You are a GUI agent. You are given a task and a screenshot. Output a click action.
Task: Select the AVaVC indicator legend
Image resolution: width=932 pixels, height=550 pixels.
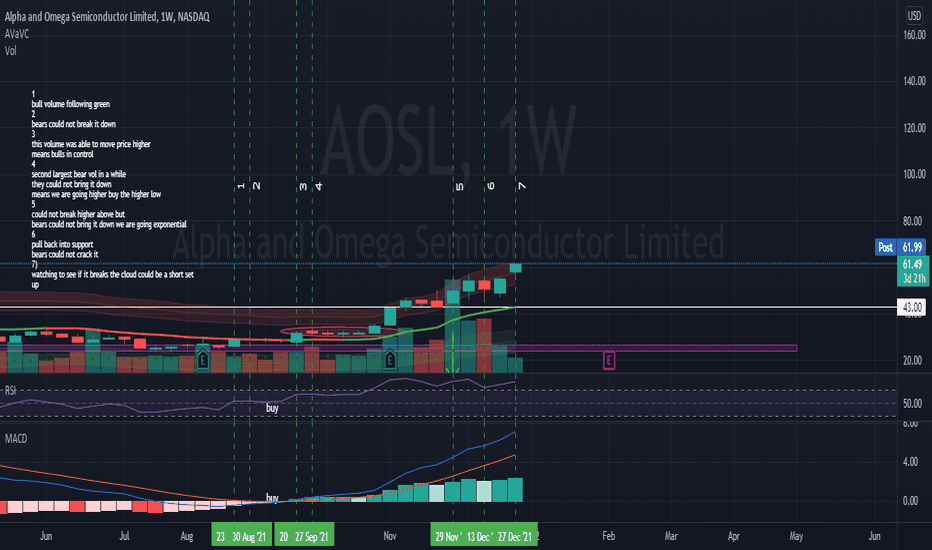click(17, 34)
